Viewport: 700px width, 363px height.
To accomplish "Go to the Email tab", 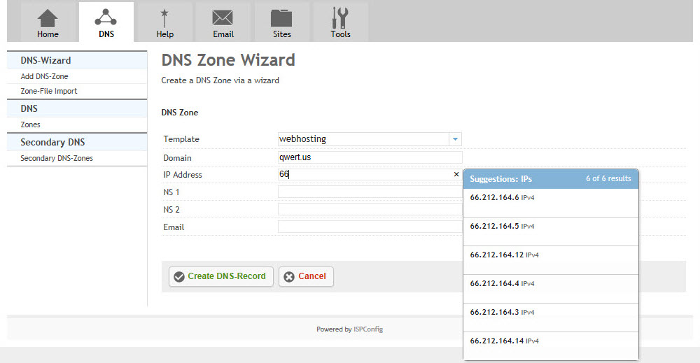I will [223, 22].
